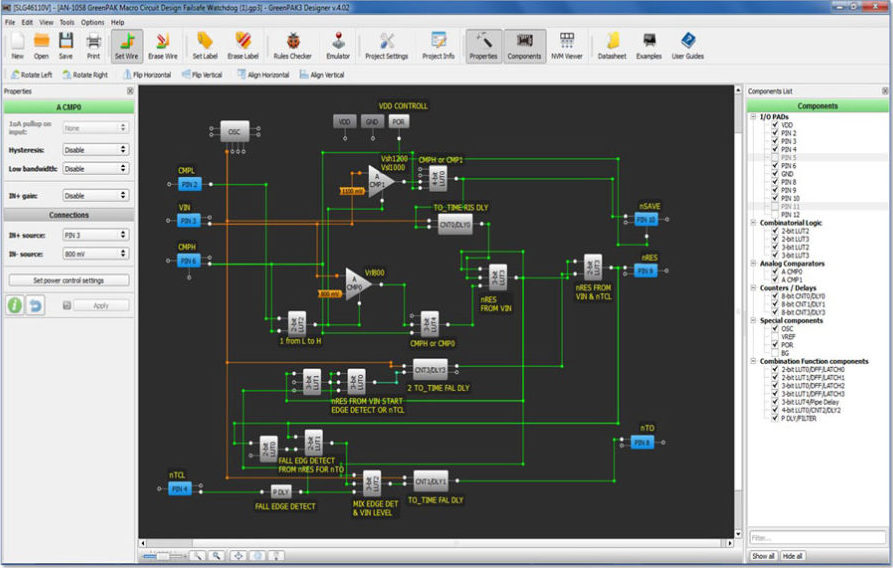Image resolution: width=893 pixels, height=568 pixels.
Task: Open Project Settings from the toolbar
Action: [x=387, y=43]
